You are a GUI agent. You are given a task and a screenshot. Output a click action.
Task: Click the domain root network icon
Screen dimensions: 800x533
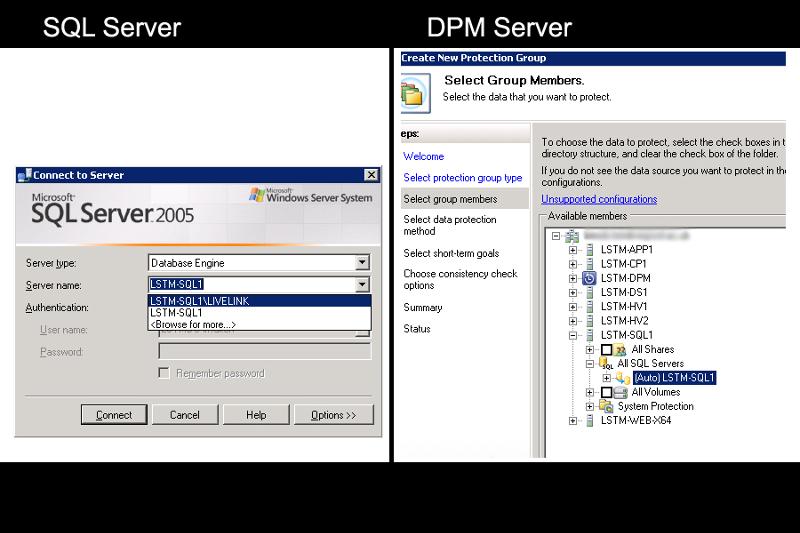572,236
